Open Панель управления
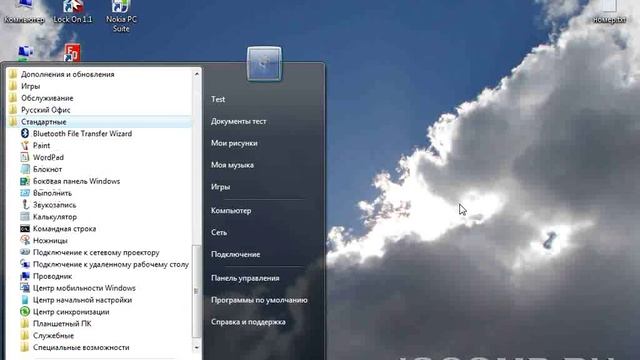 coord(245,278)
